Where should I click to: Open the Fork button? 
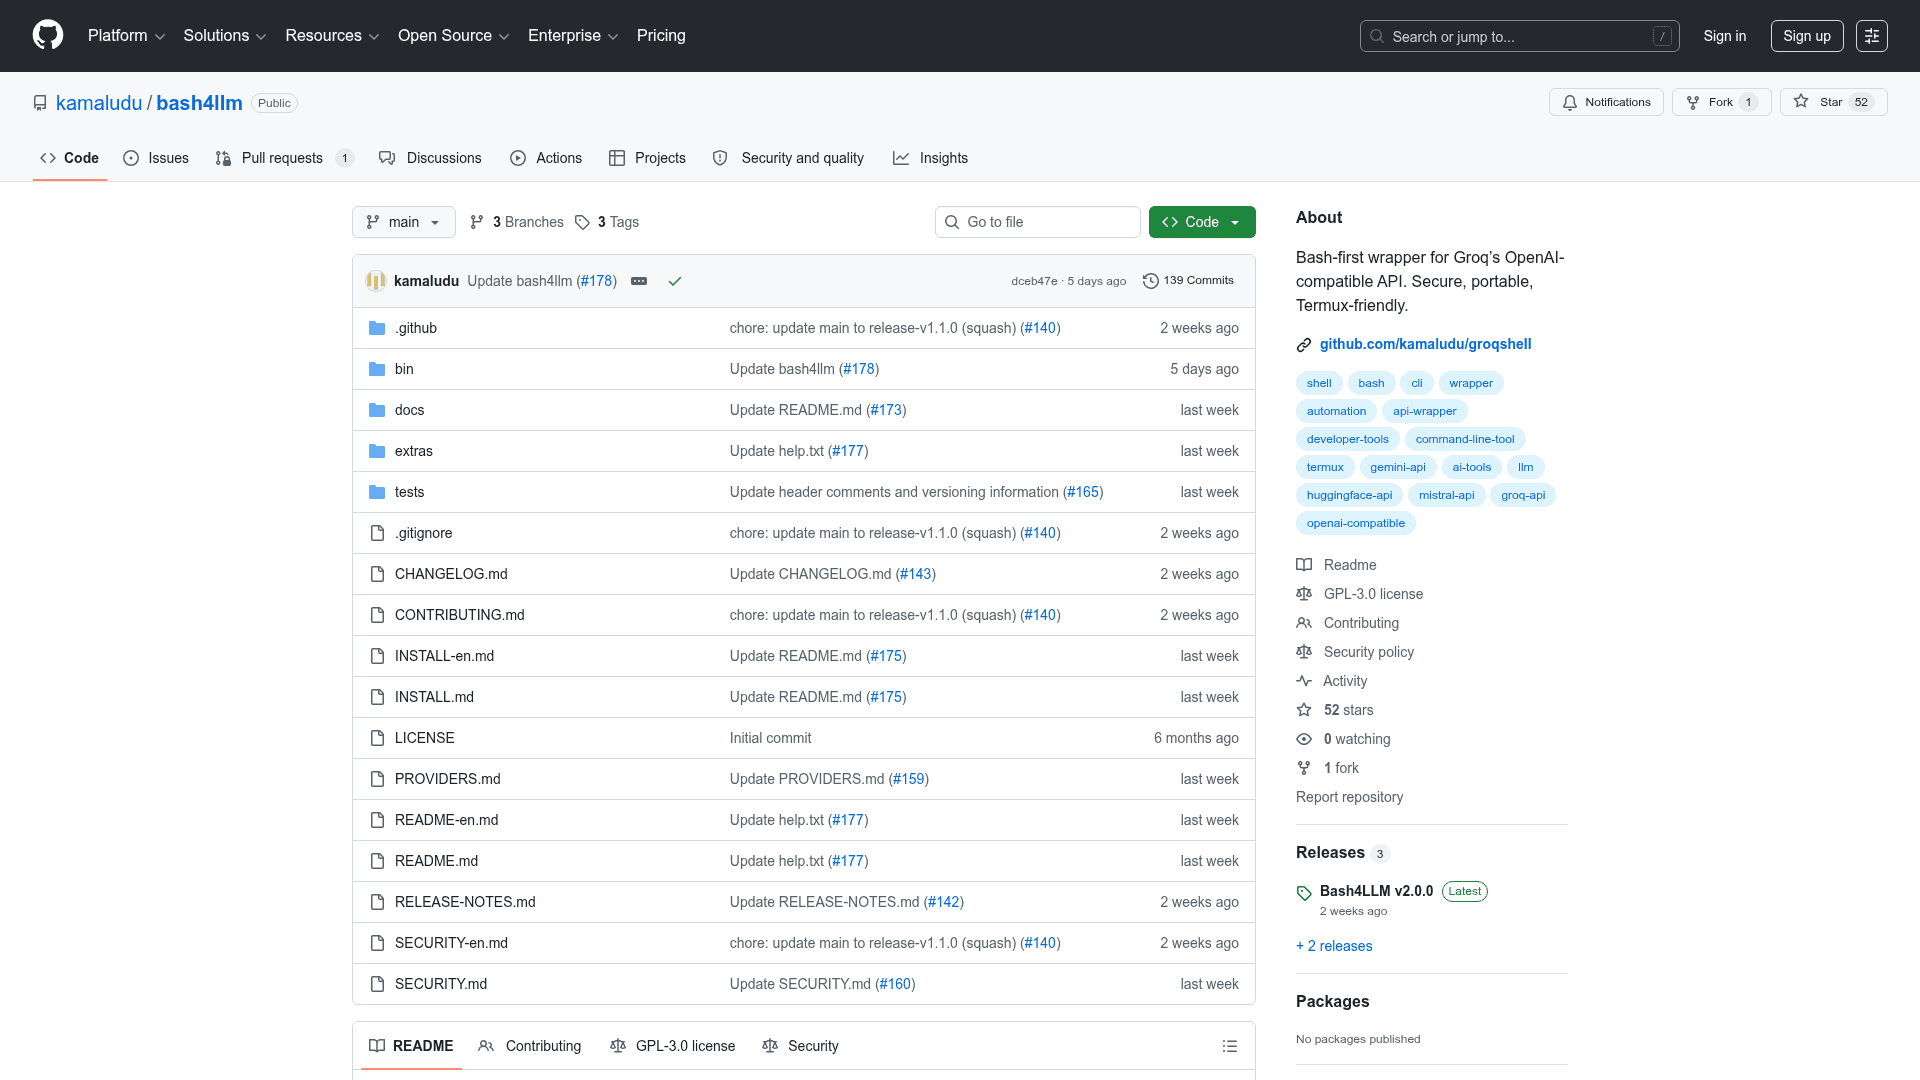point(1721,102)
